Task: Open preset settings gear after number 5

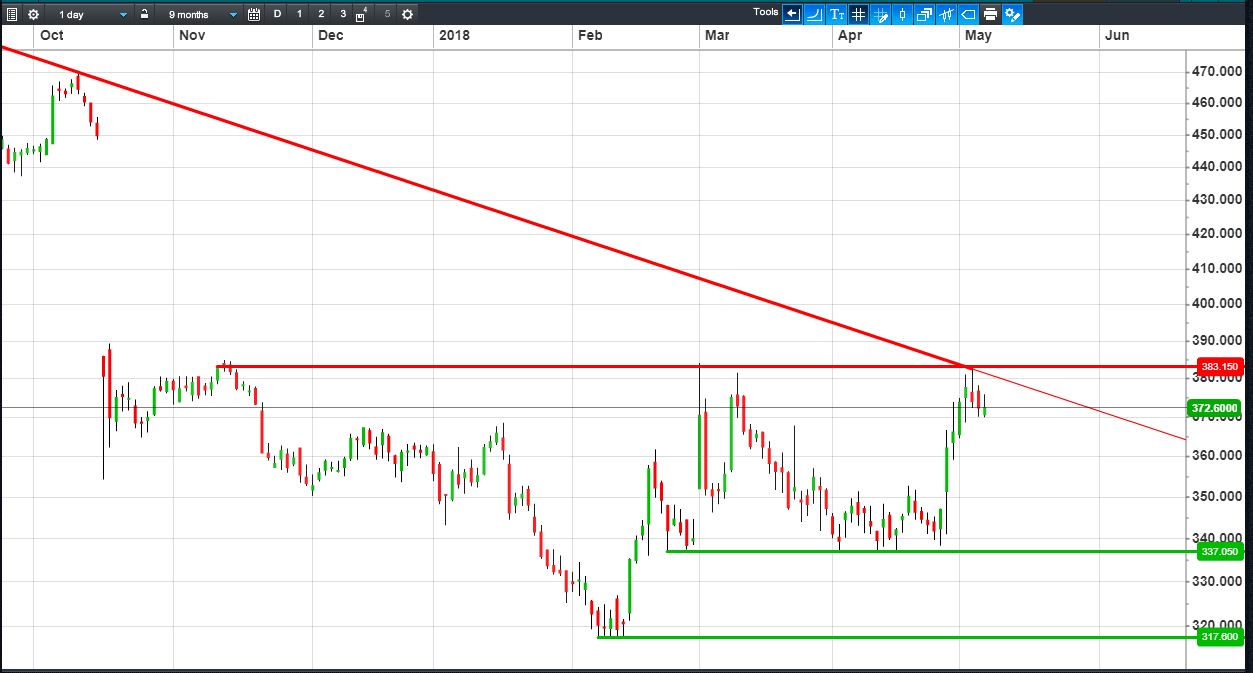Action: [407, 14]
